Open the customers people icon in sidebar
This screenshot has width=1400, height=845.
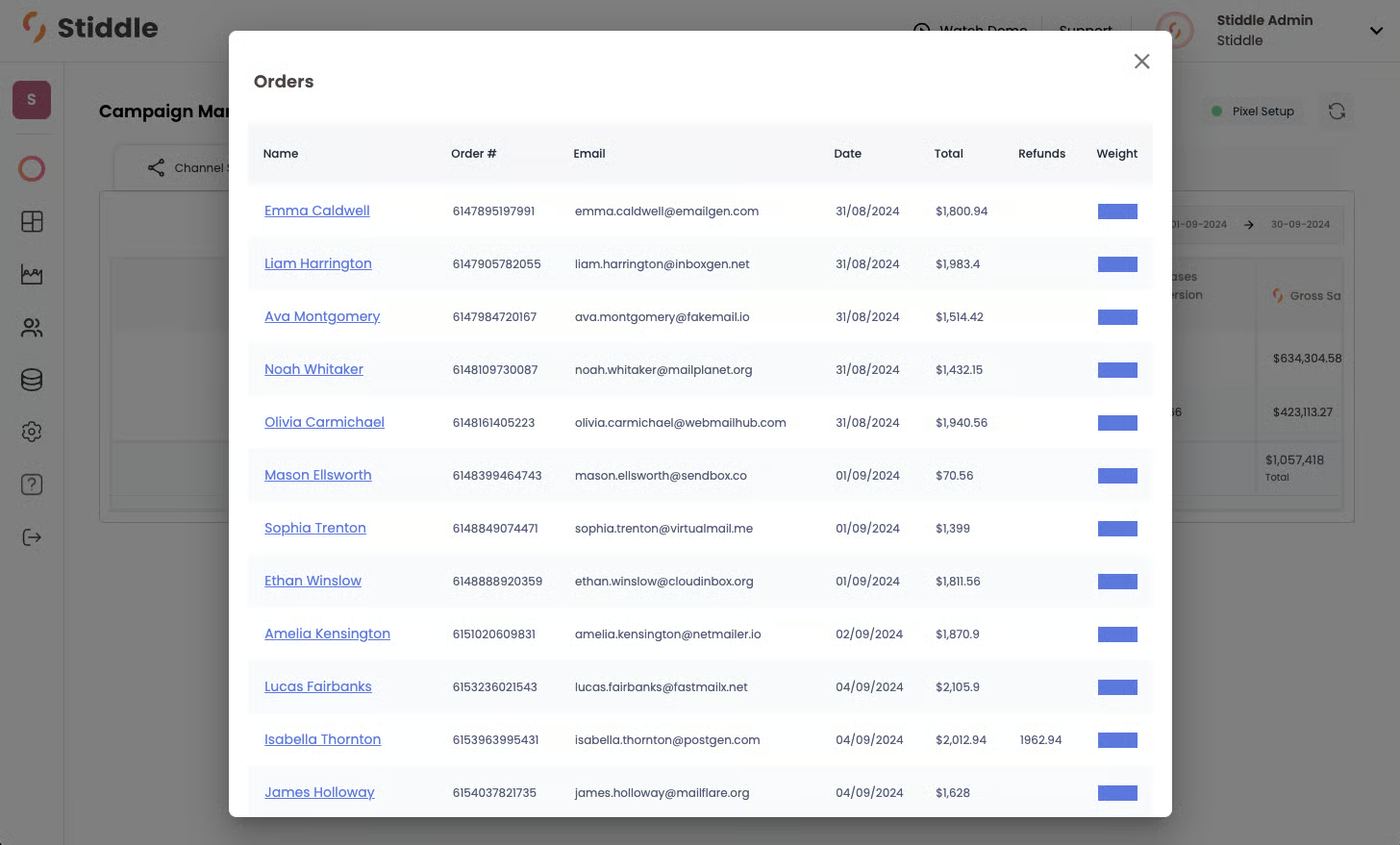point(32,327)
